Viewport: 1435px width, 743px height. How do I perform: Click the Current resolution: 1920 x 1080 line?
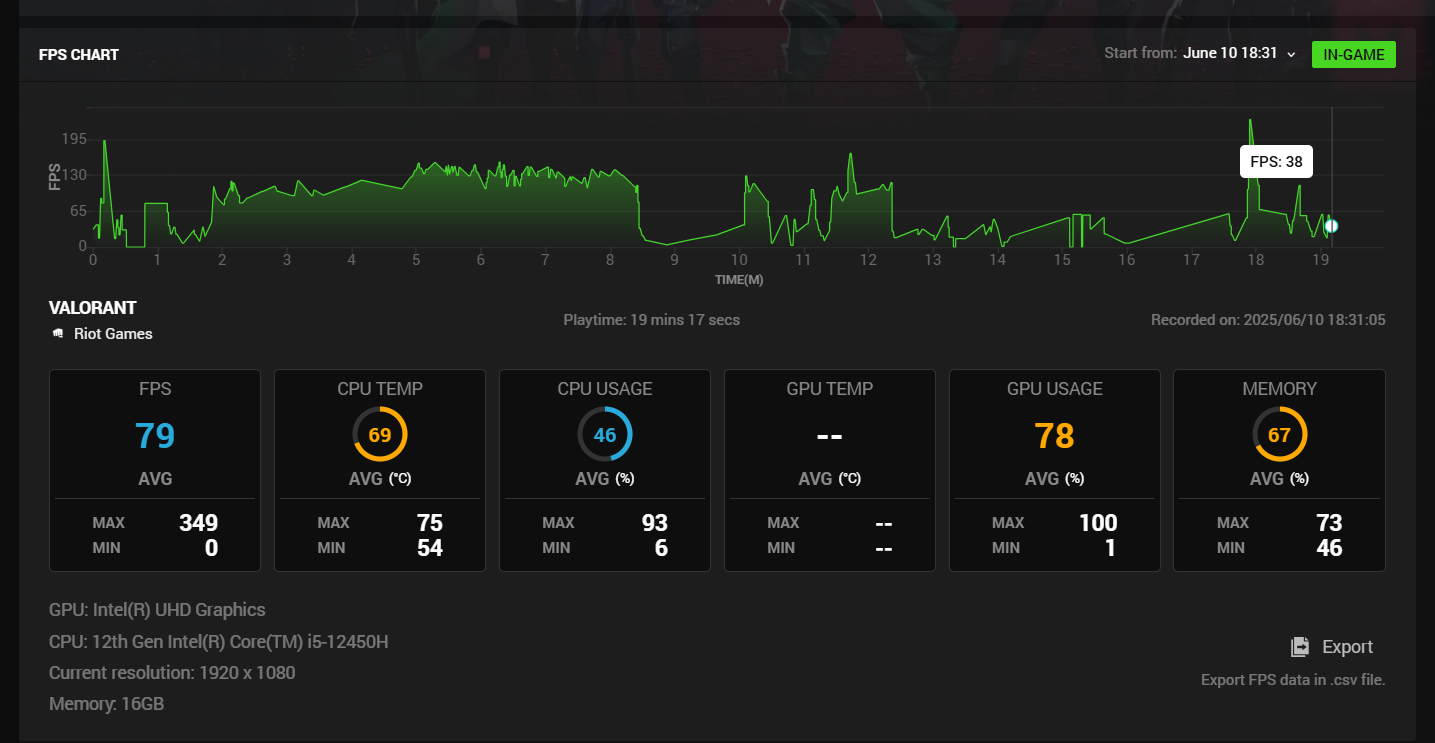pos(172,673)
